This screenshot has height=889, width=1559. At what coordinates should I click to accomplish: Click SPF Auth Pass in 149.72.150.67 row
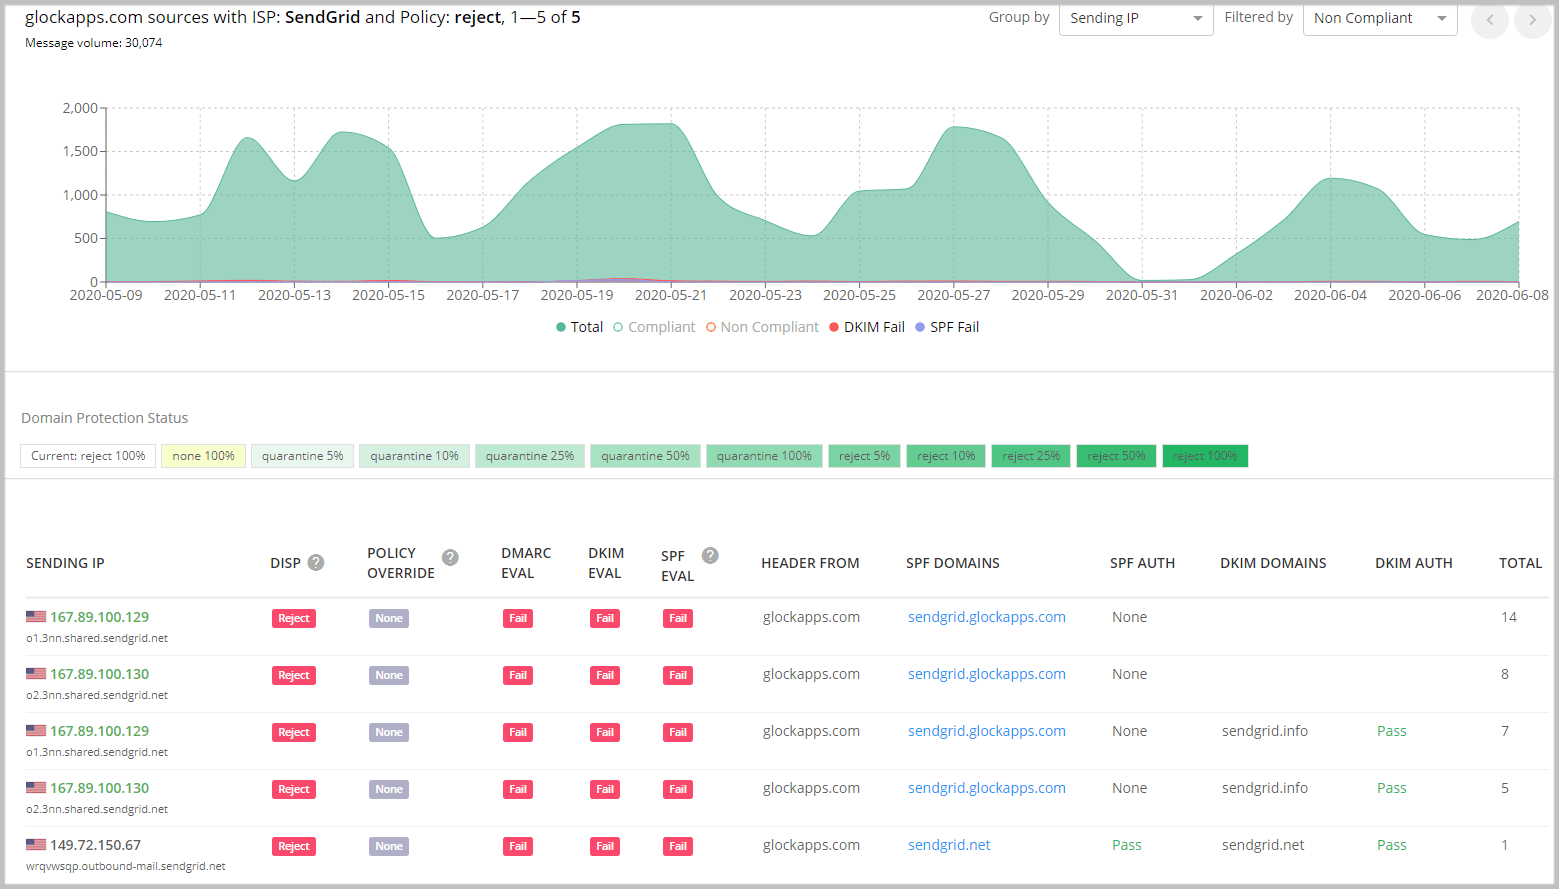(1127, 845)
